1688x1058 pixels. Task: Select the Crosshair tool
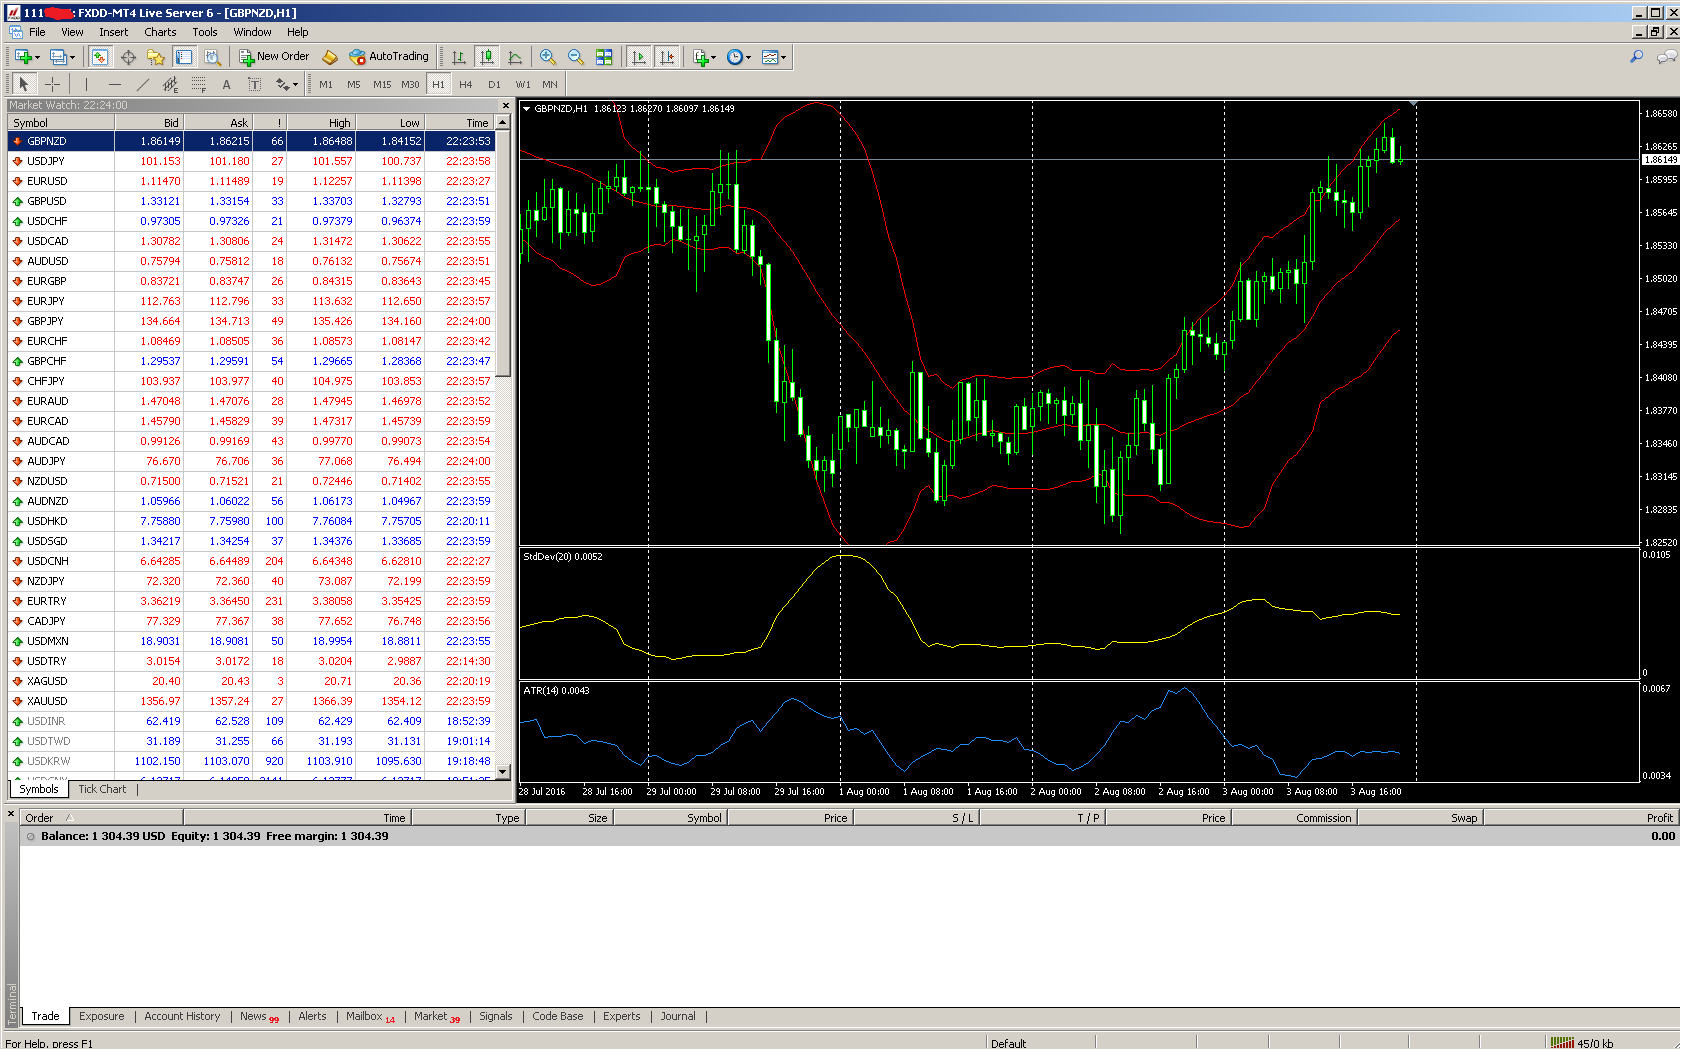(52, 84)
